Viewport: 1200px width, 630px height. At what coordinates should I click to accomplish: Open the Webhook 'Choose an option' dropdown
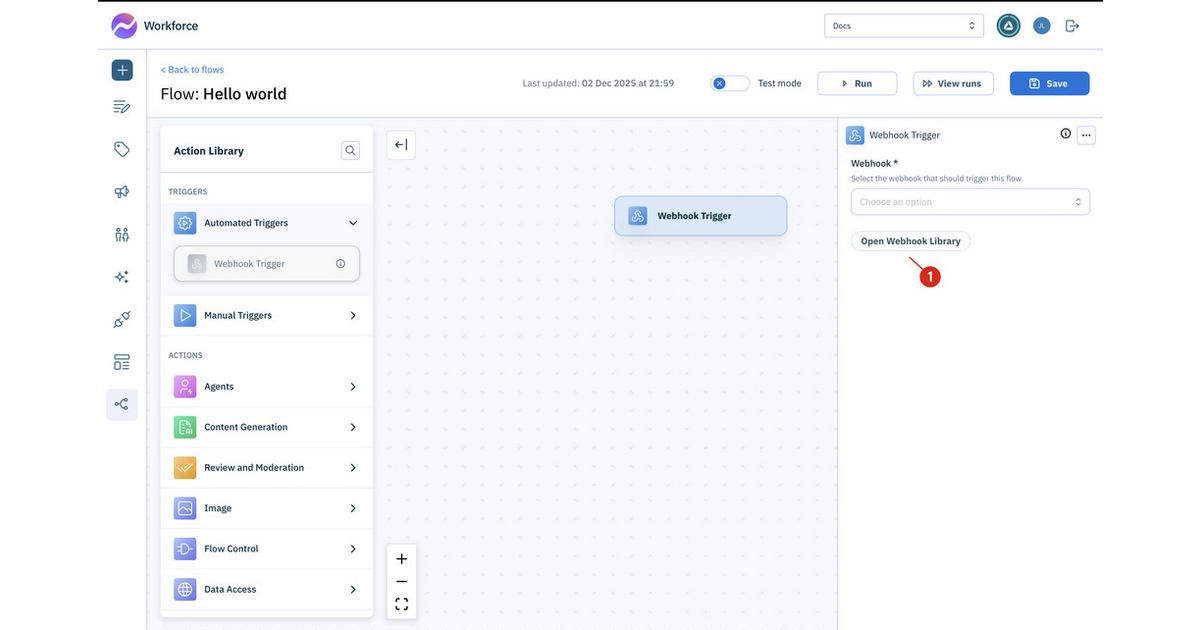tap(970, 202)
